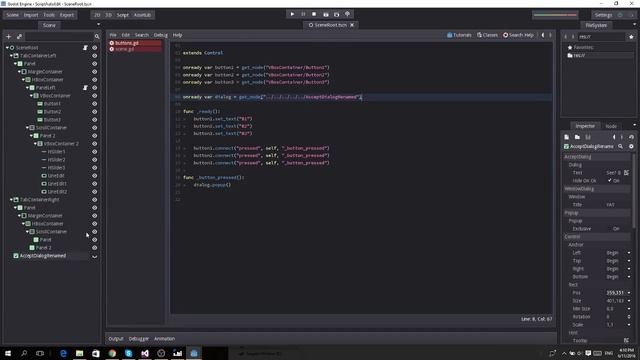Click the scene tree filter field

pos(59,36)
